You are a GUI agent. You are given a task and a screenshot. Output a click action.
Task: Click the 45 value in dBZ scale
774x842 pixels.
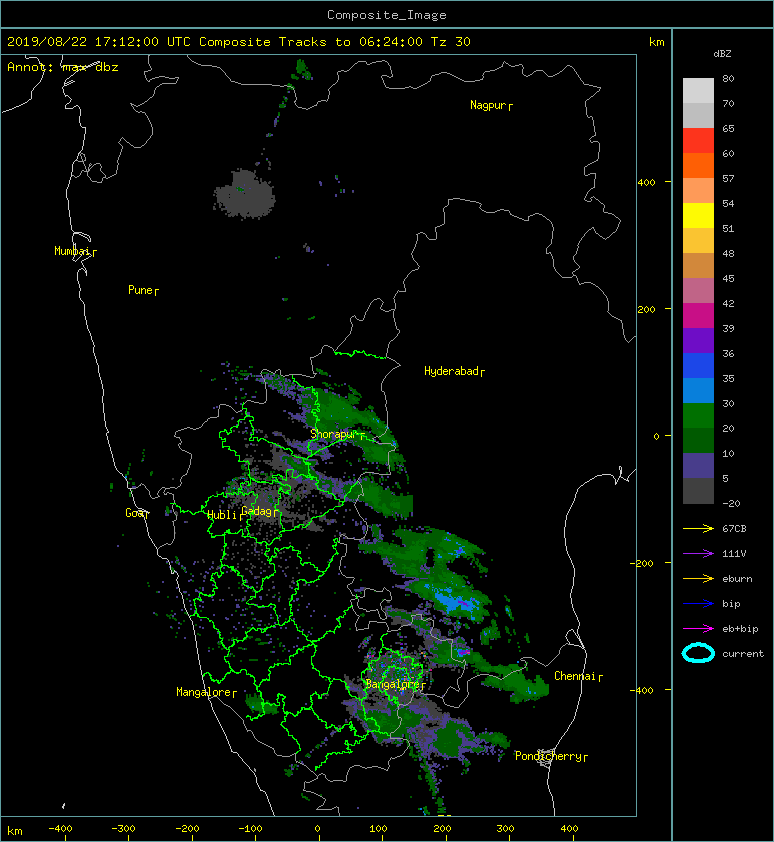coord(728,278)
